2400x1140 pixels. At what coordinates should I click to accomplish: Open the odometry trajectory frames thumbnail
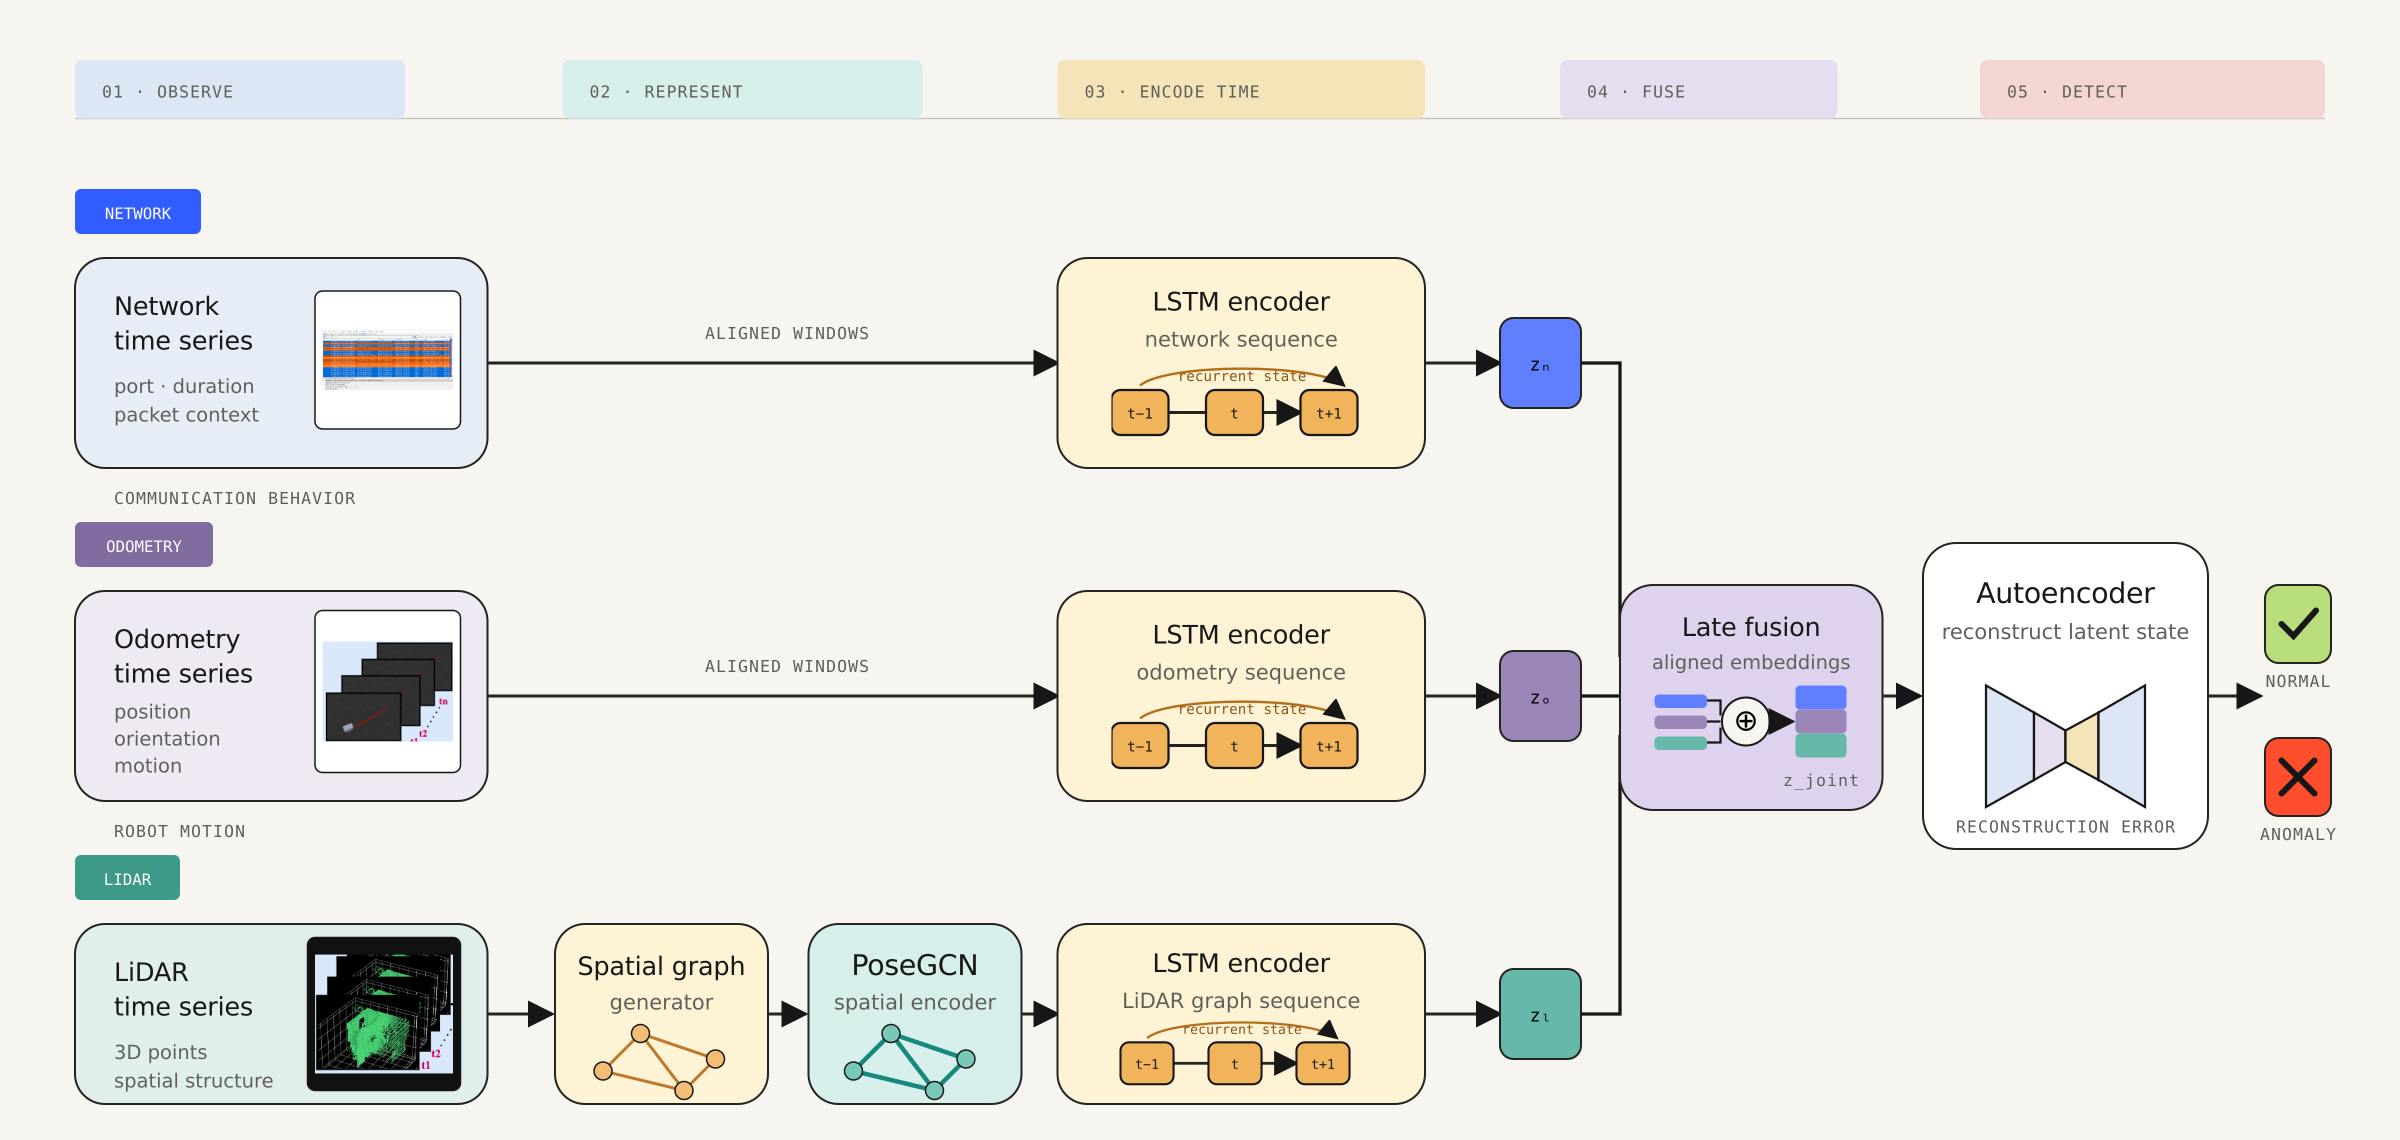[x=388, y=692]
